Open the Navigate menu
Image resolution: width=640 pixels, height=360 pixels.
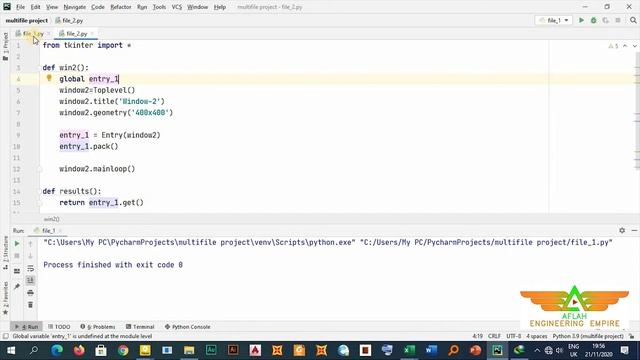click(75, 7)
